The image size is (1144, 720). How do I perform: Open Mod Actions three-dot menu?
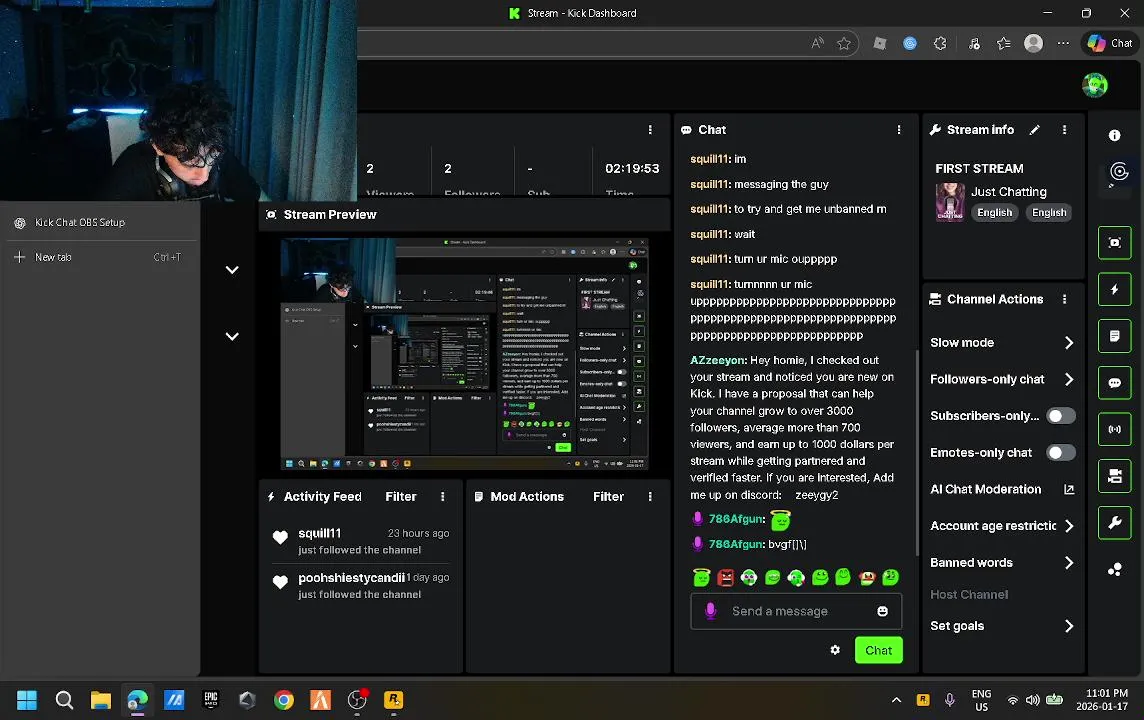[650, 497]
